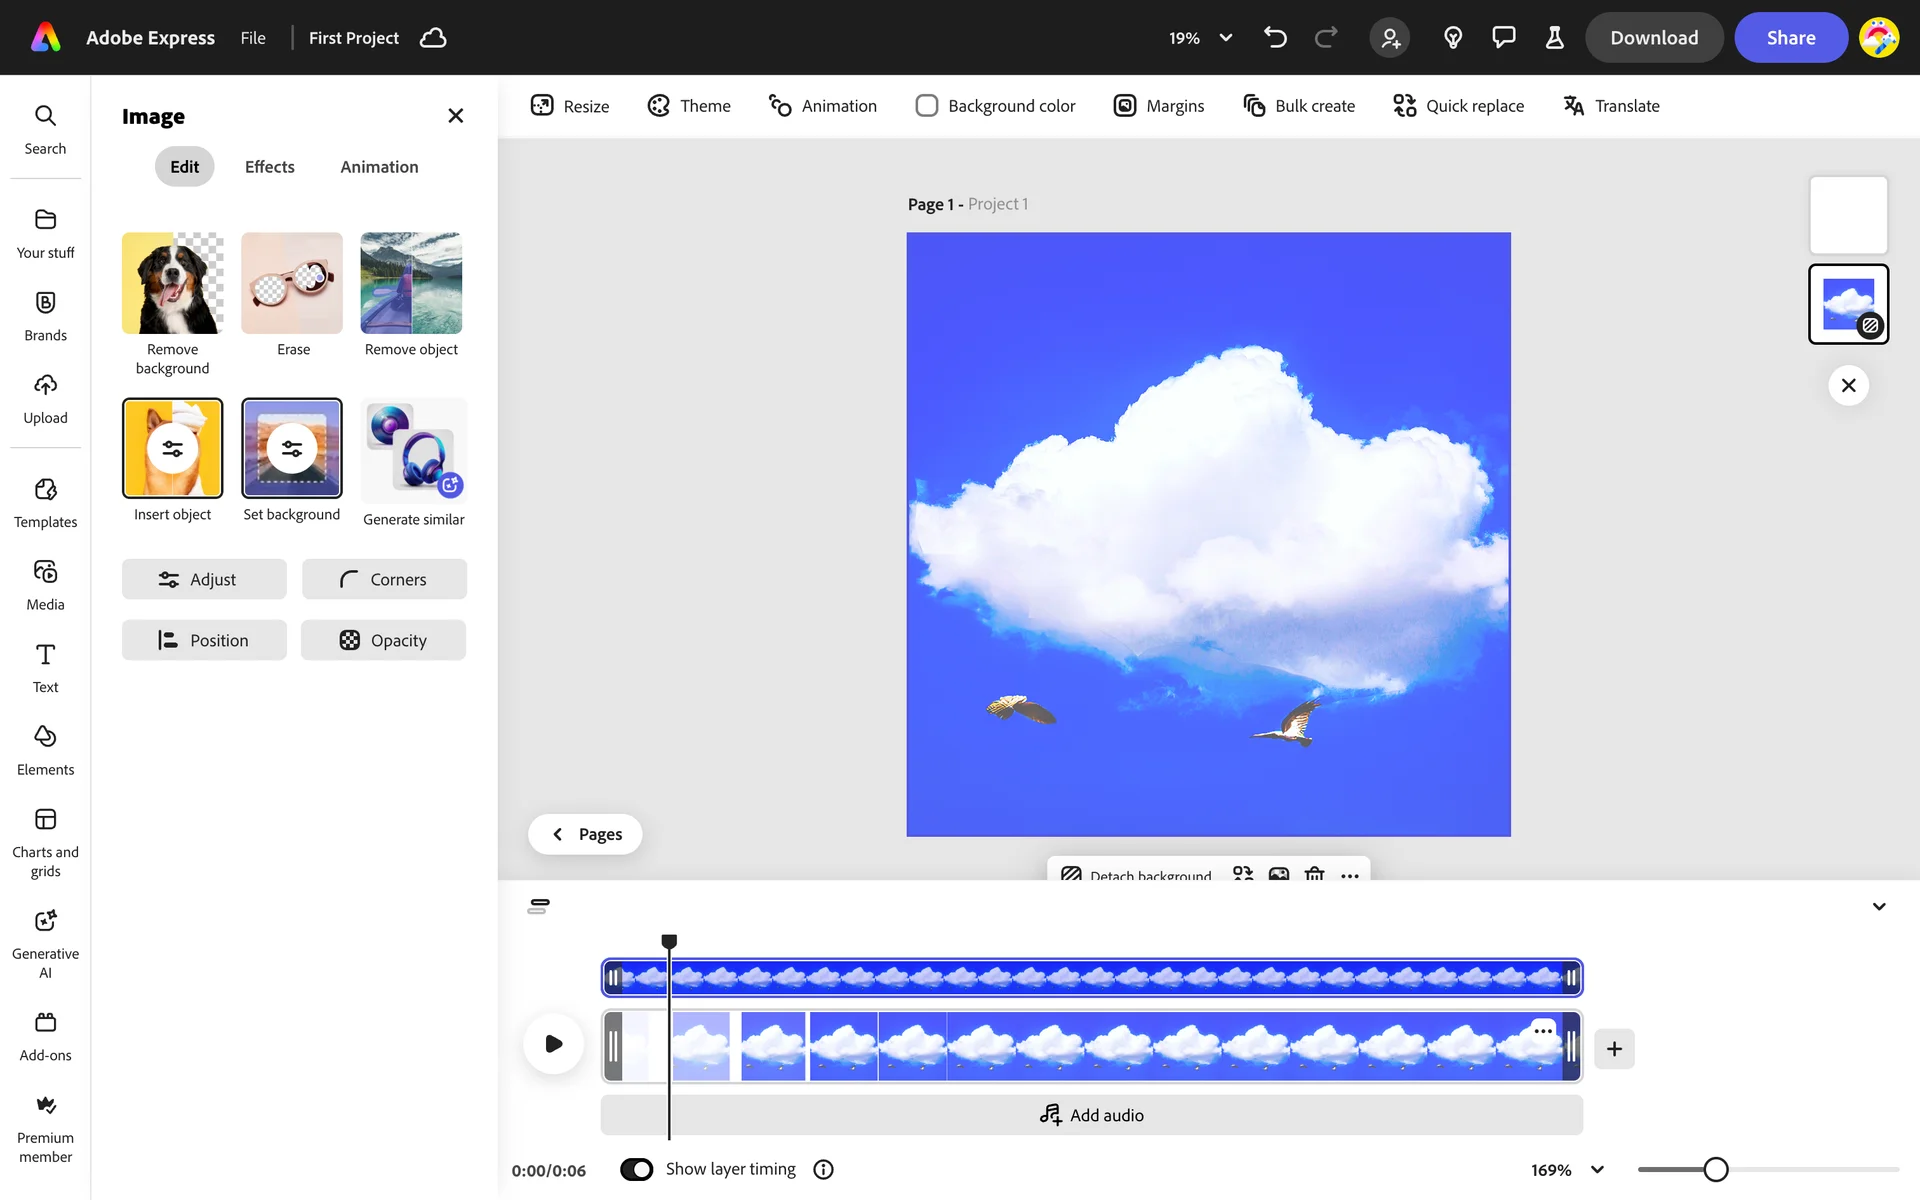Image resolution: width=1920 pixels, height=1200 pixels.
Task: Open the File menu
Action: coord(253,38)
